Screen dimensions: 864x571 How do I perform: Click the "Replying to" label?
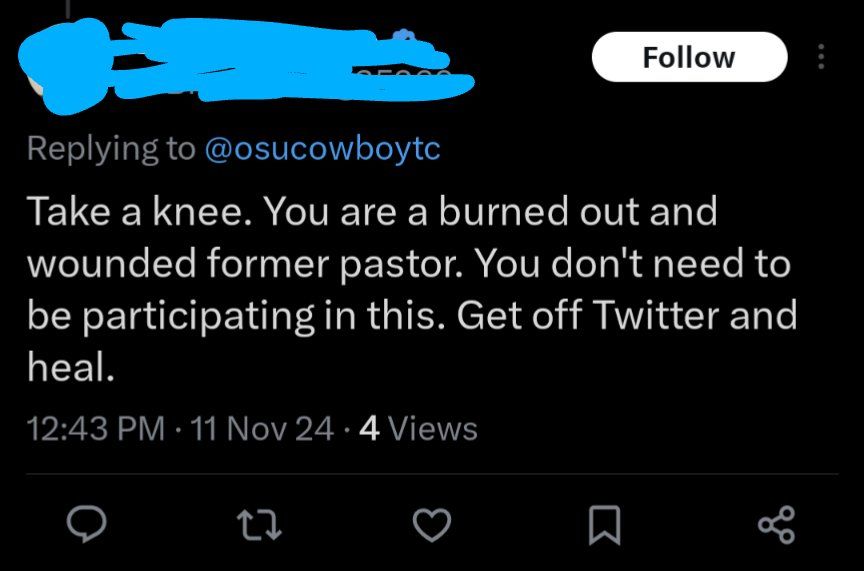pyautogui.click(x=110, y=149)
